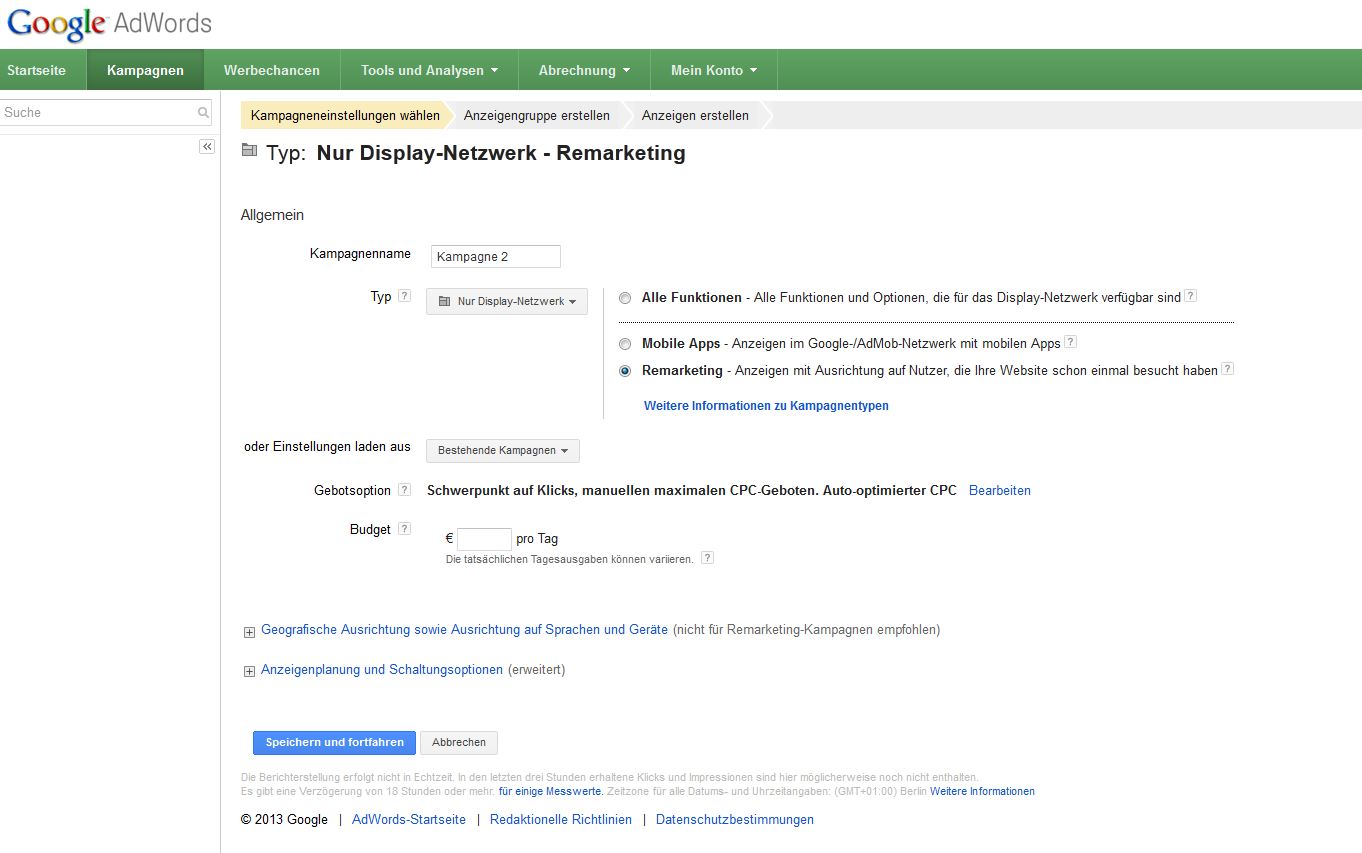Open the Nur Display-Netzwerk type dropdown
This screenshot has height=853, width=1362.
point(507,301)
